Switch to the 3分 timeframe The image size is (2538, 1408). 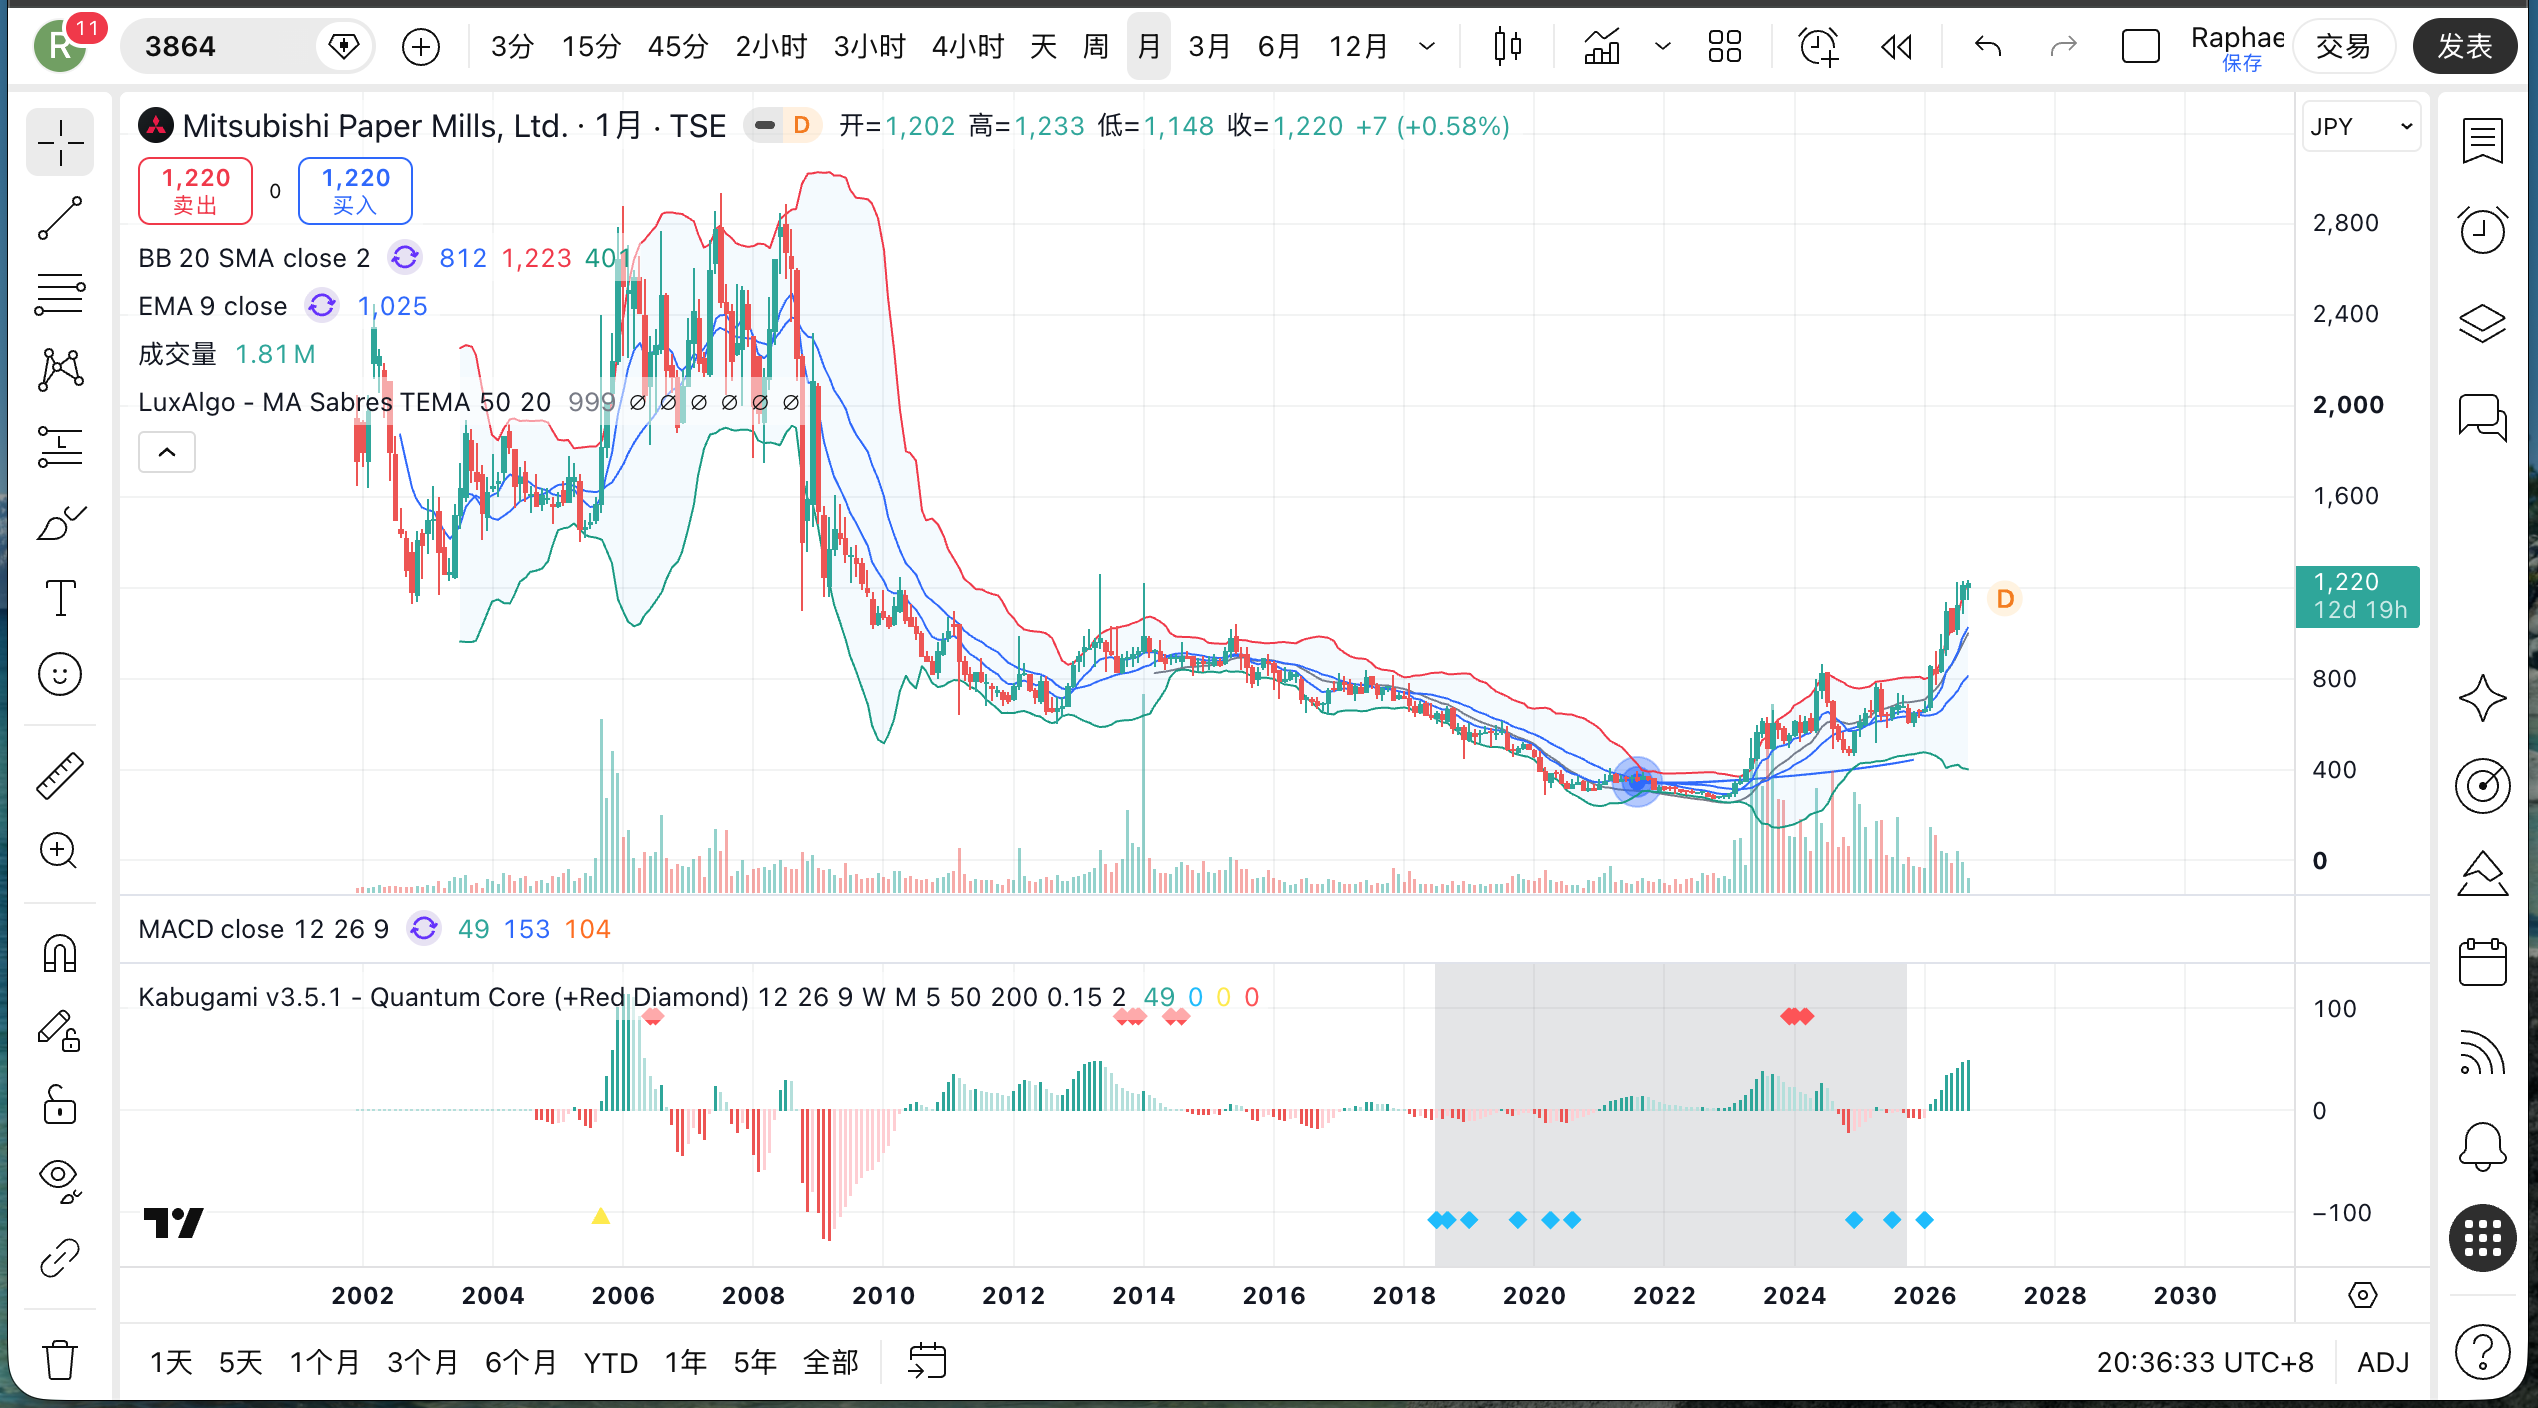pyautogui.click(x=512, y=47)
